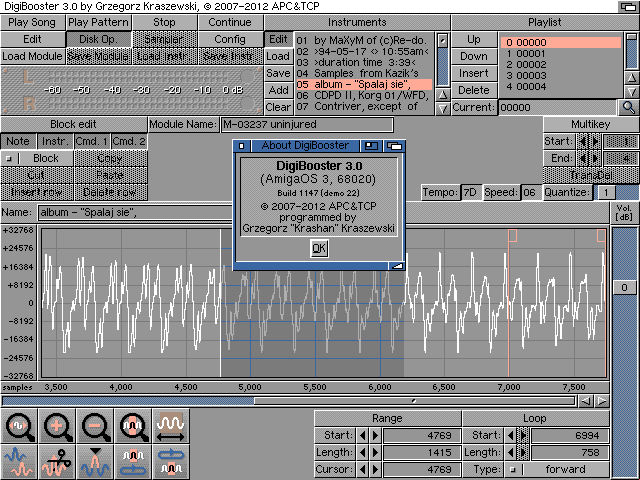Screen dimensions: 640x480
Task: Click Play Pattern button
Action: 98,22
